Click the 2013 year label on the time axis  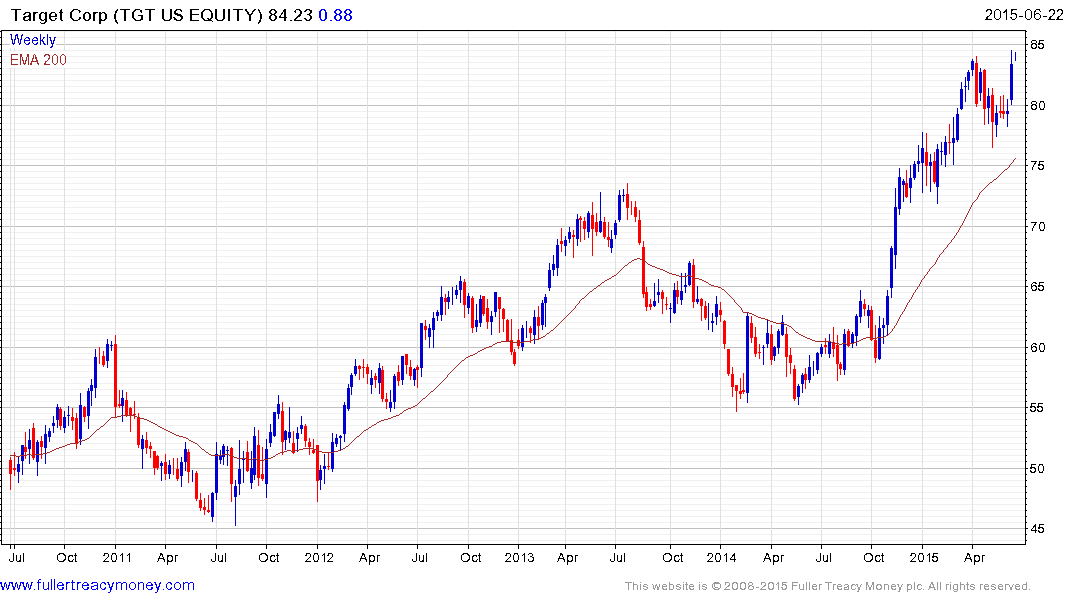[519, 557]
